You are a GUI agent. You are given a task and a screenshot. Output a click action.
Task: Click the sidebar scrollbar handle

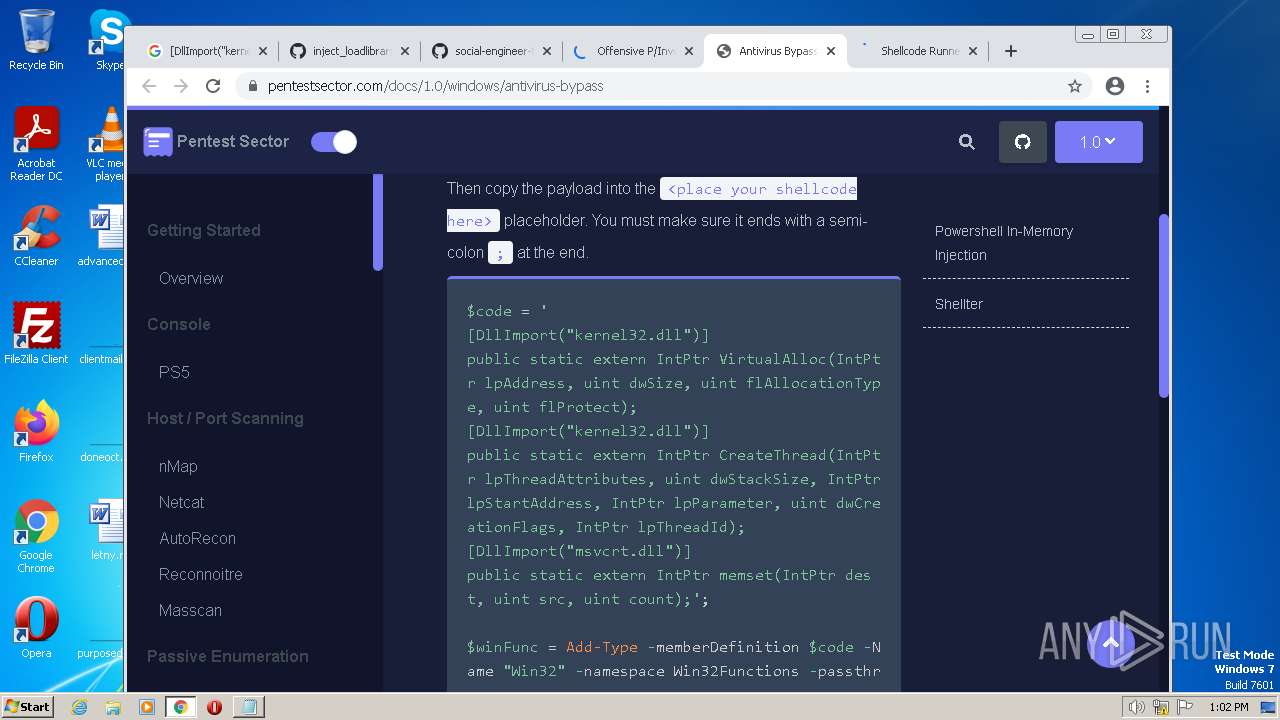click(x=378, y=222)
